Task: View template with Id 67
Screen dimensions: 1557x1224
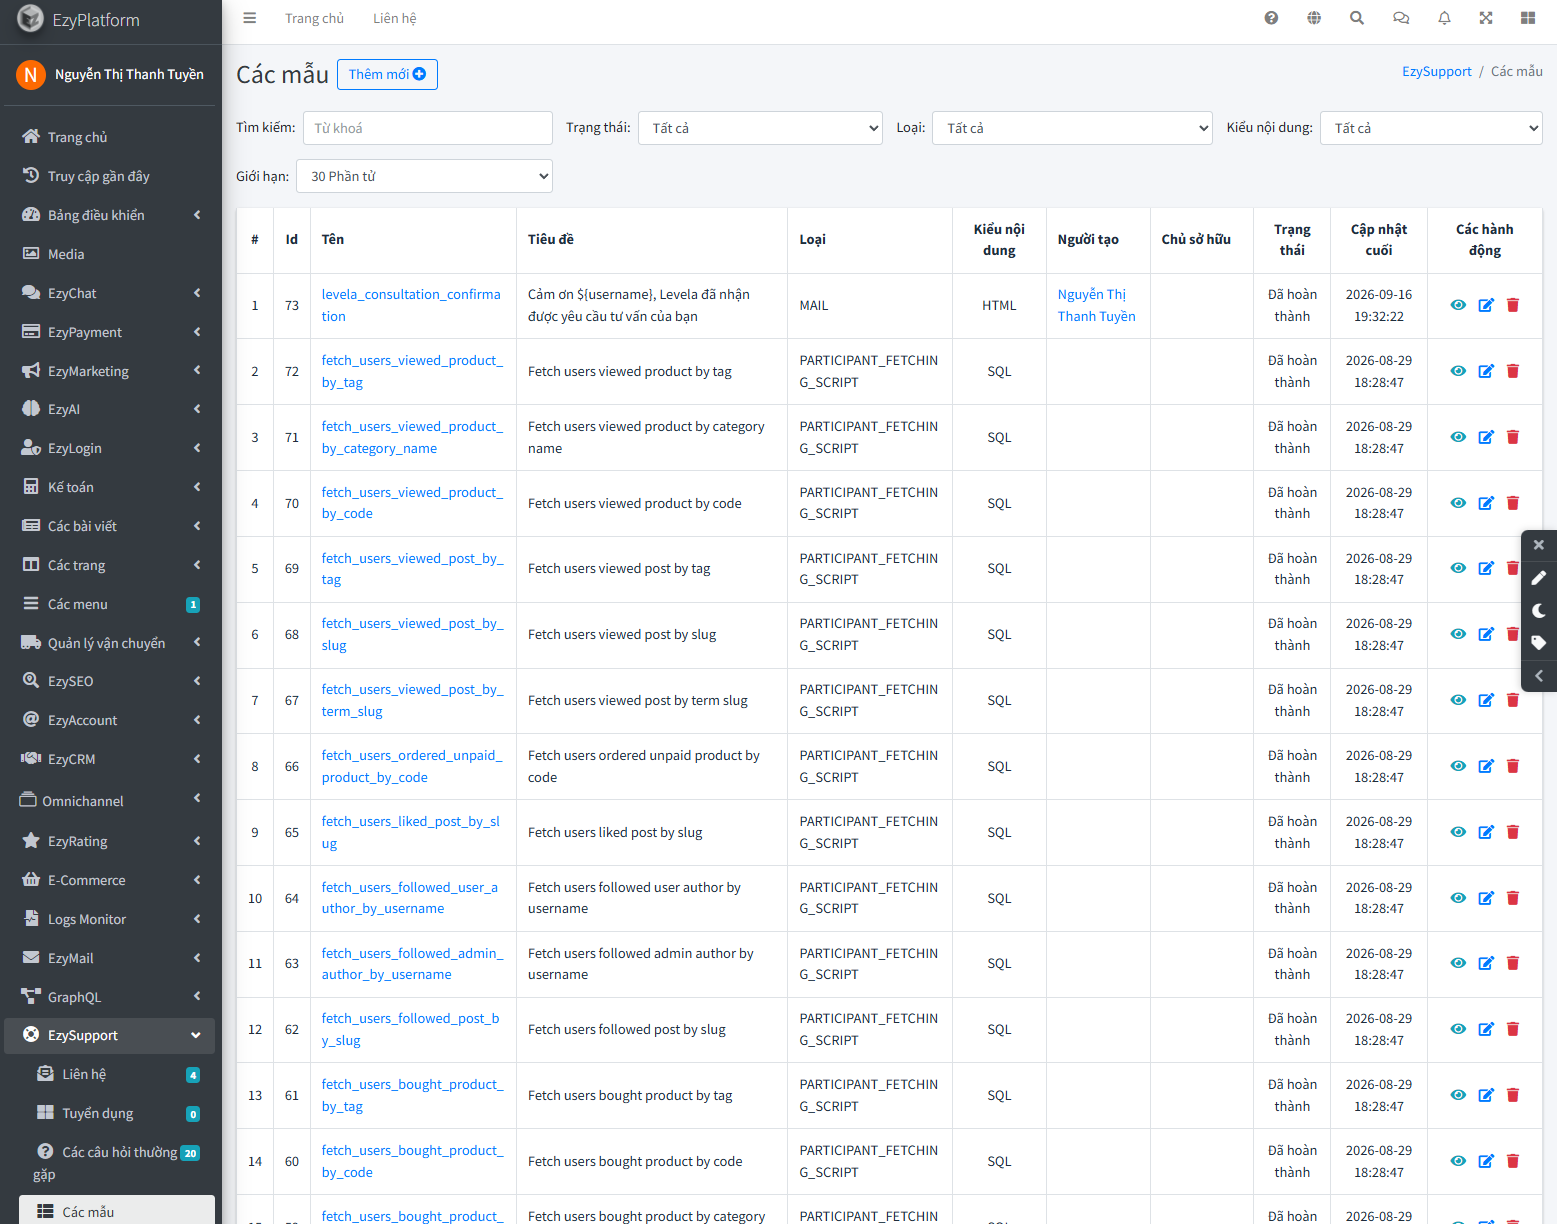Action: (1458, 700)
